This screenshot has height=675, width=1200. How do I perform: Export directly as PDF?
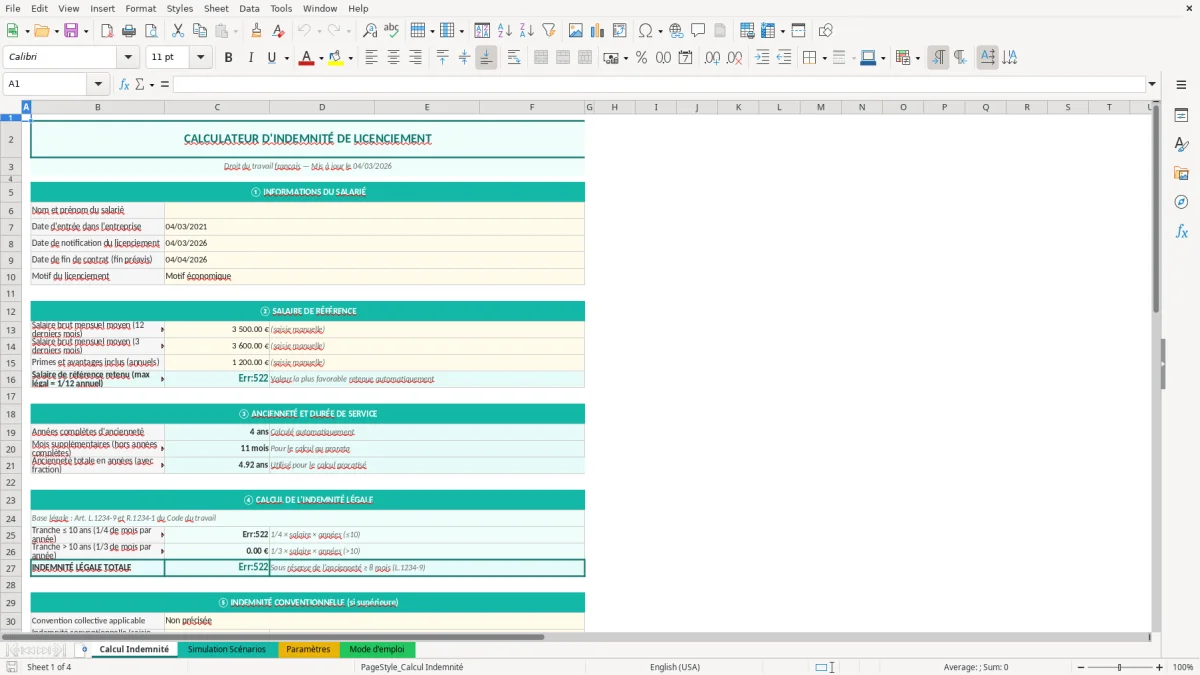click(106, 31)
